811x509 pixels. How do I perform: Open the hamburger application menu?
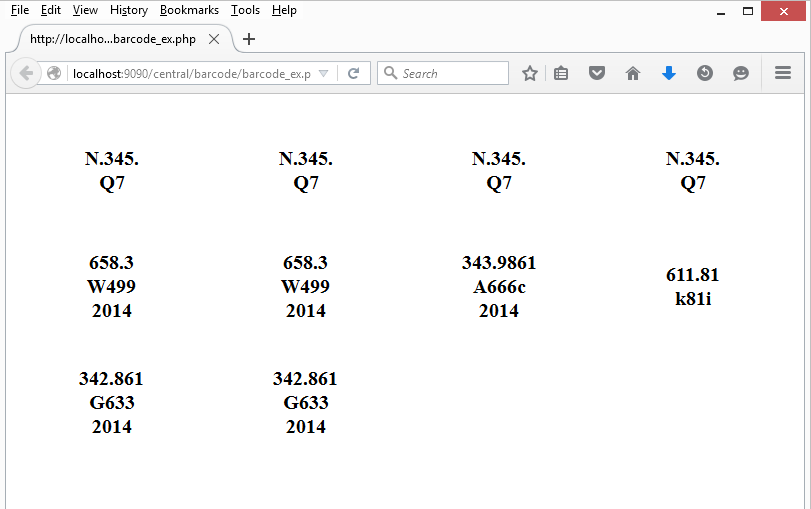click(x=783, y=73)
